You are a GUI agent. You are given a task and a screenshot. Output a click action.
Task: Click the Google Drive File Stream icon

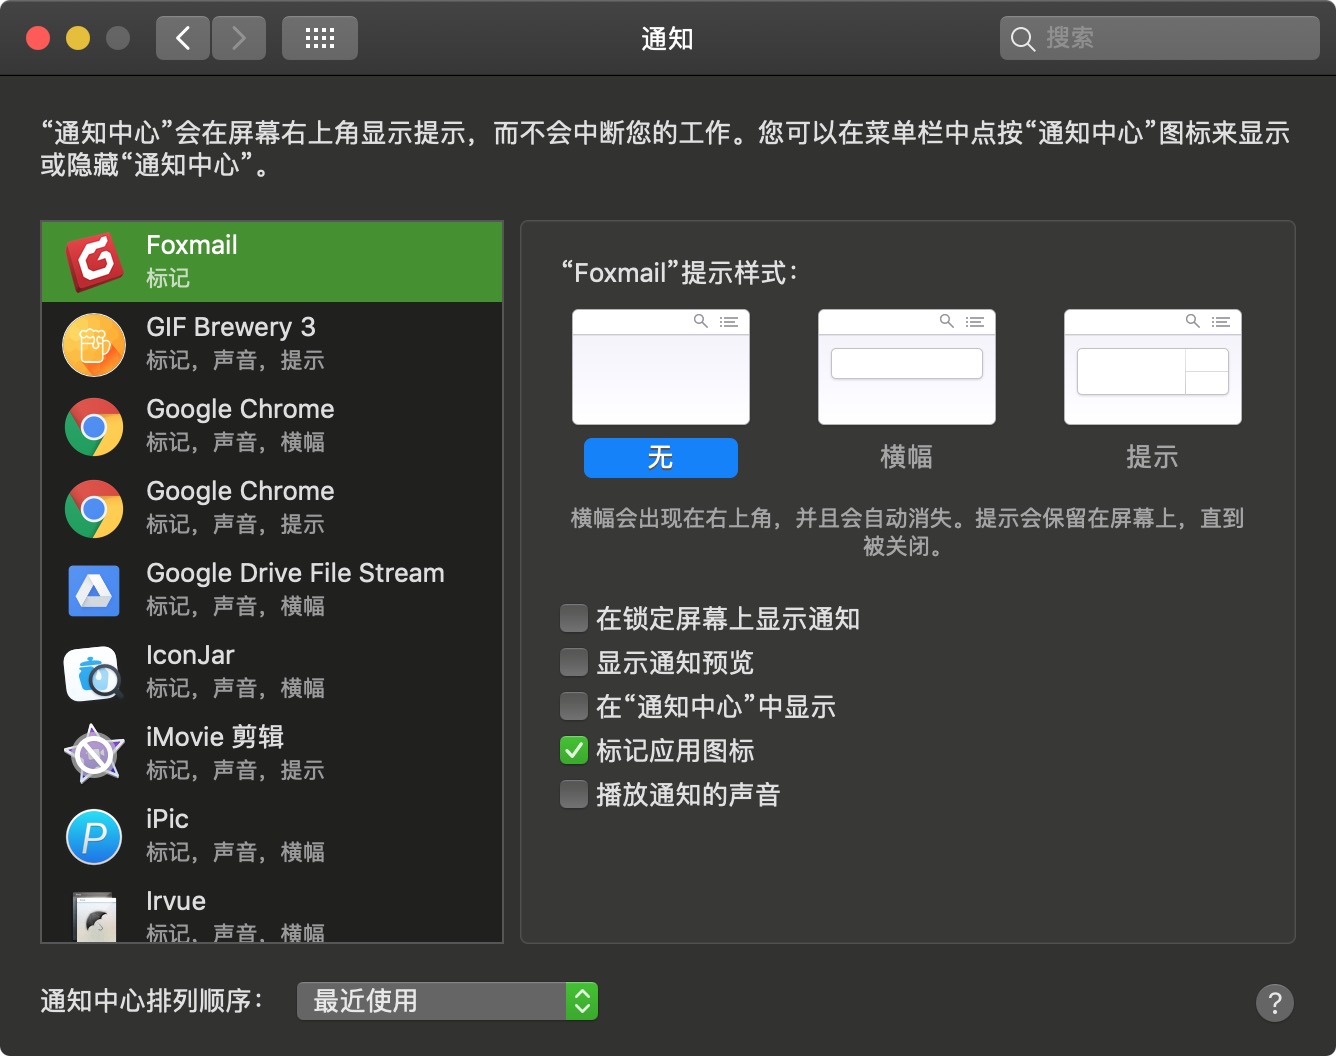pos(94,590)
